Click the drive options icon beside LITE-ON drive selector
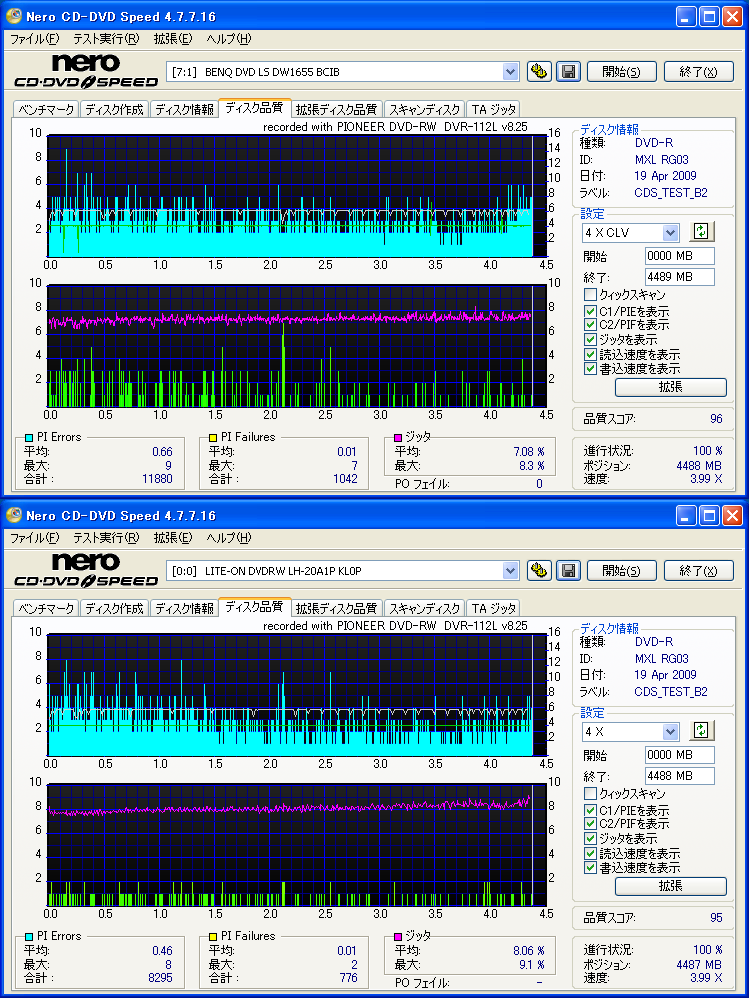 point(539,570)
